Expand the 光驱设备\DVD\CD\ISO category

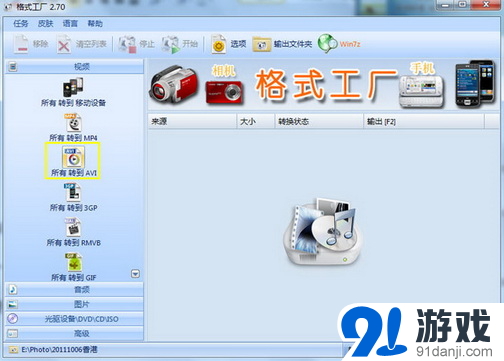(74, 319)
